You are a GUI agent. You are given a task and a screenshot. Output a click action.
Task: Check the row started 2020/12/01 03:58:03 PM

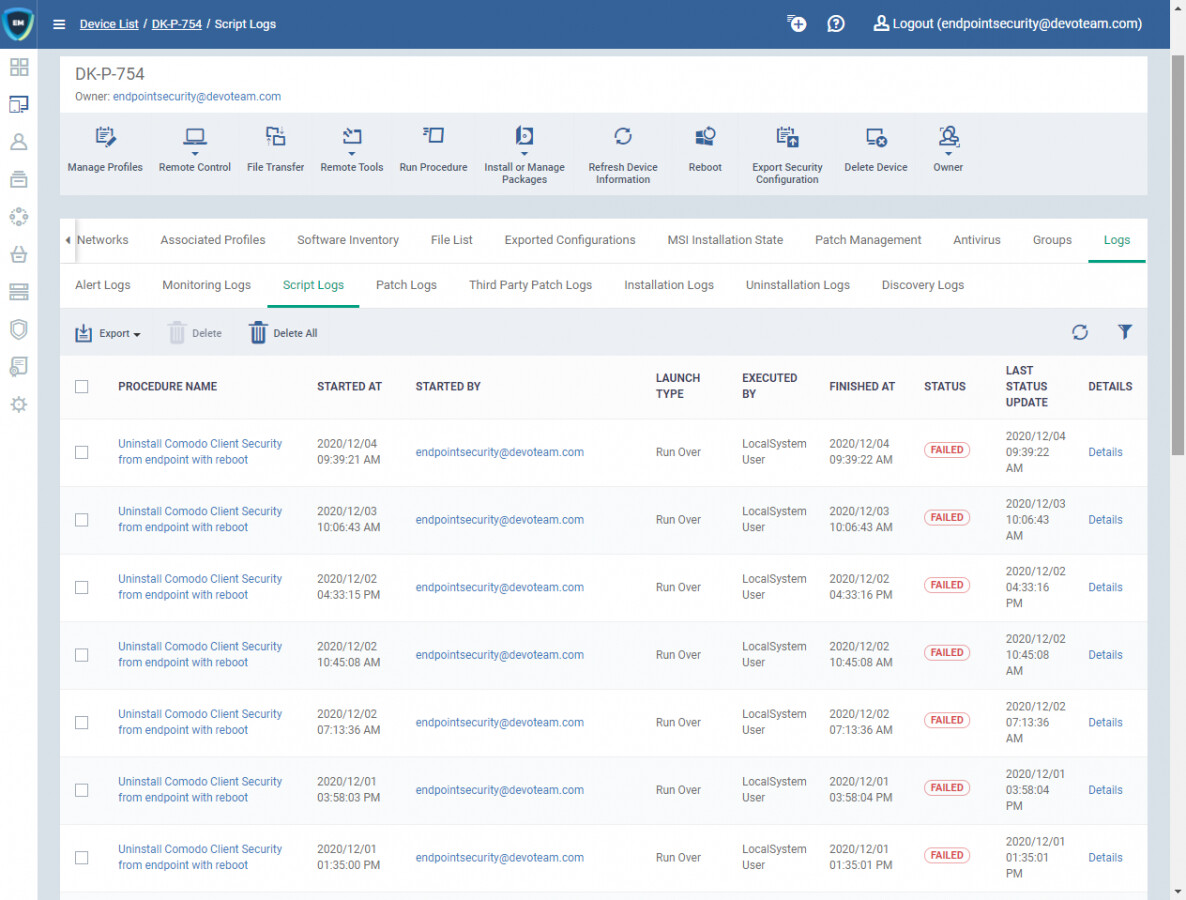82,790
